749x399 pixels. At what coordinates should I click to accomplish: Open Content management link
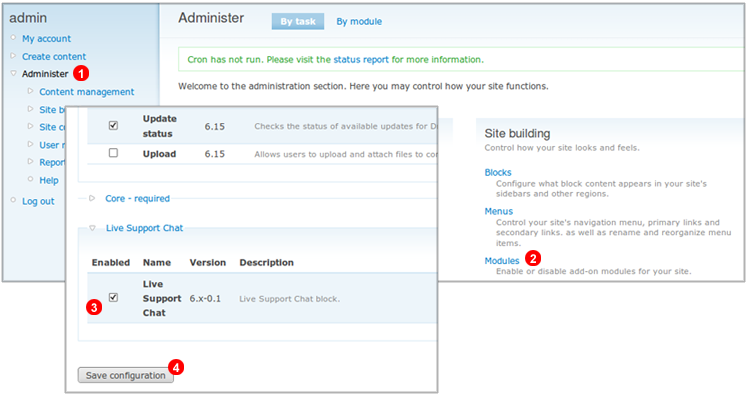click(x=86, y=92)
